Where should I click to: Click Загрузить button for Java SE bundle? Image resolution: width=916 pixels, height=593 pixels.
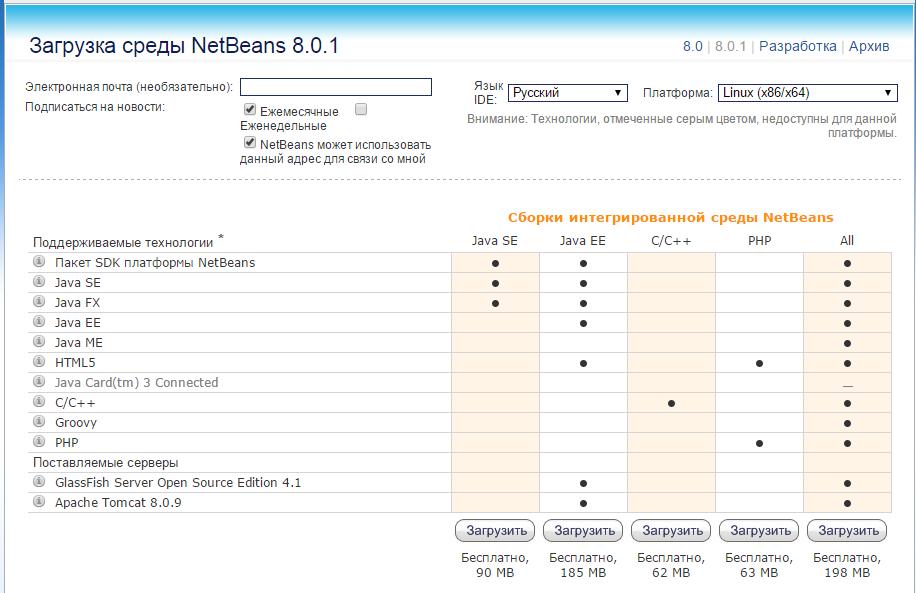coord(495,530)
